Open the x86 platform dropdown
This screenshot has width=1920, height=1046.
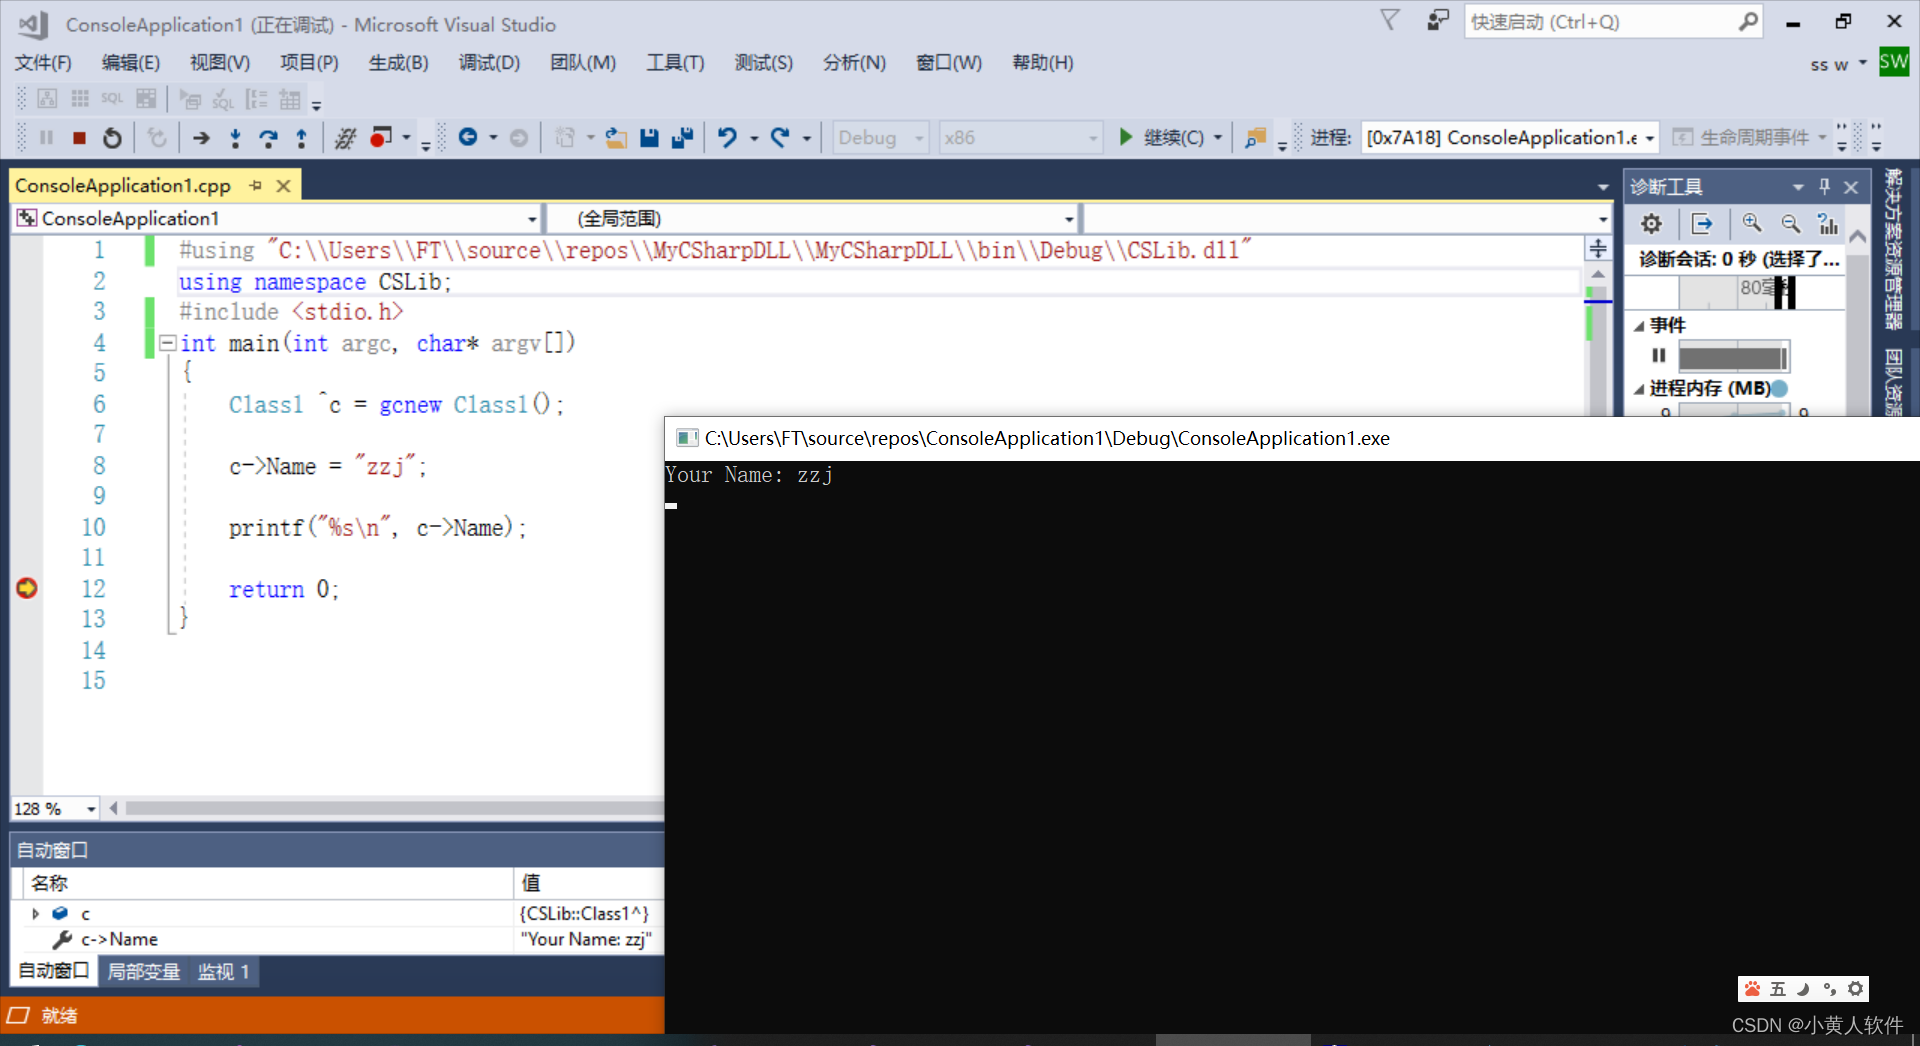point(1020,137)
